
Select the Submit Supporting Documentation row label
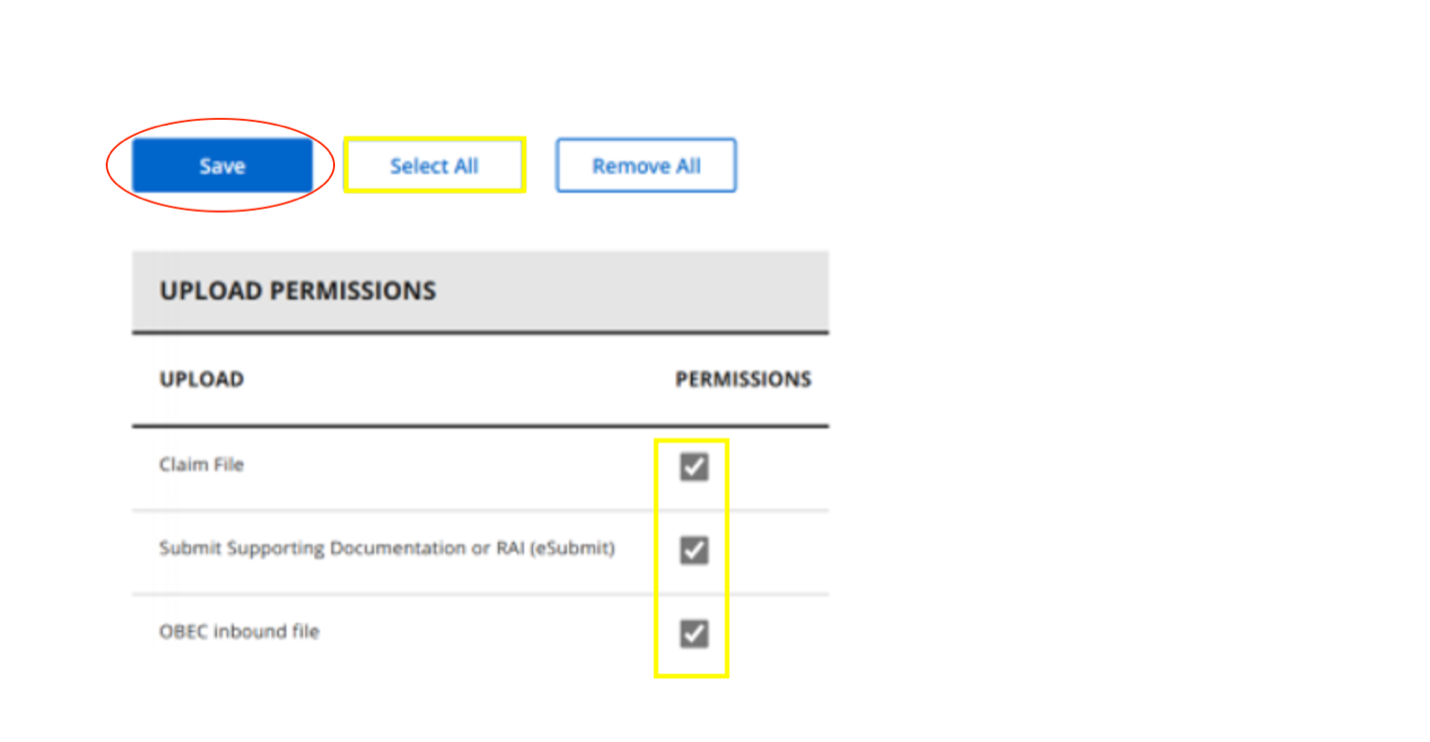[387, 548]
